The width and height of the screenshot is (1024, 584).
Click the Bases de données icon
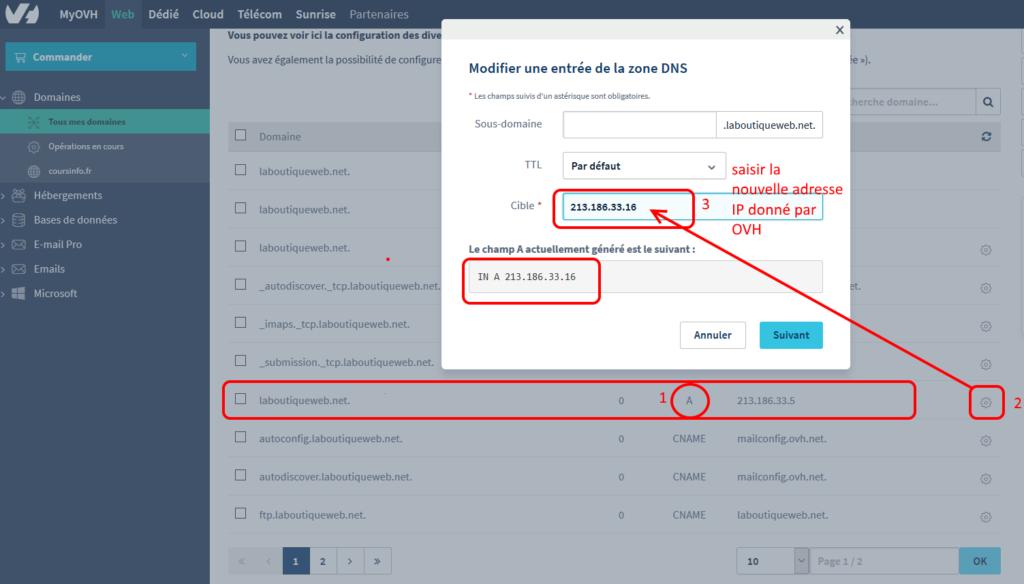(x=18, y=219)
